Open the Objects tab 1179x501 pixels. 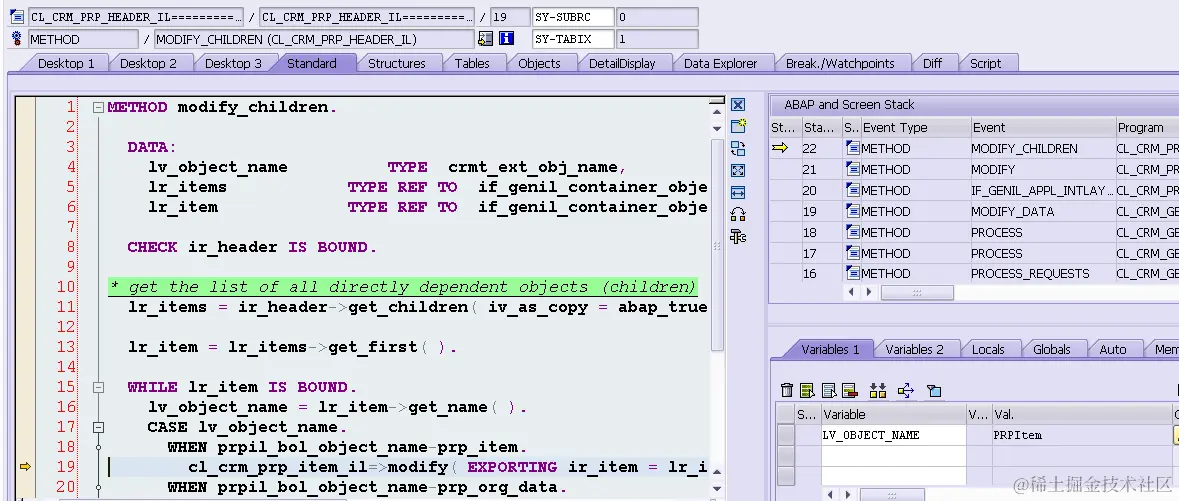point(539,63)
